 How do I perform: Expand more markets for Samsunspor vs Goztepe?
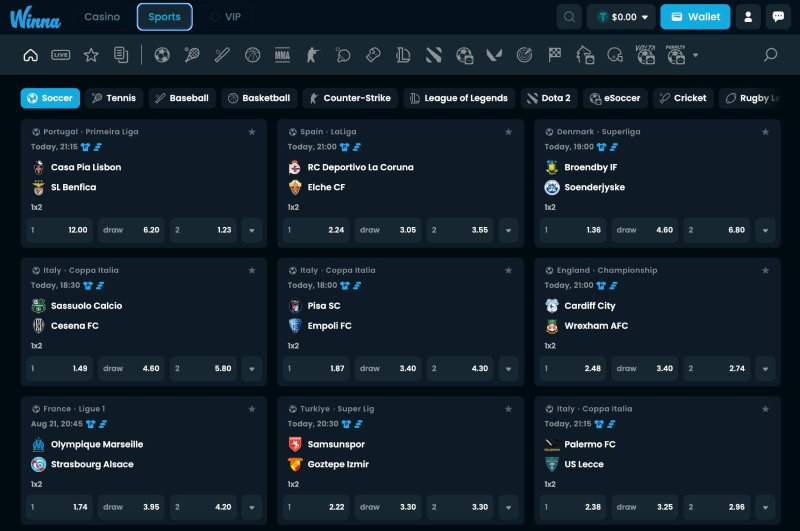pos(508,507)
